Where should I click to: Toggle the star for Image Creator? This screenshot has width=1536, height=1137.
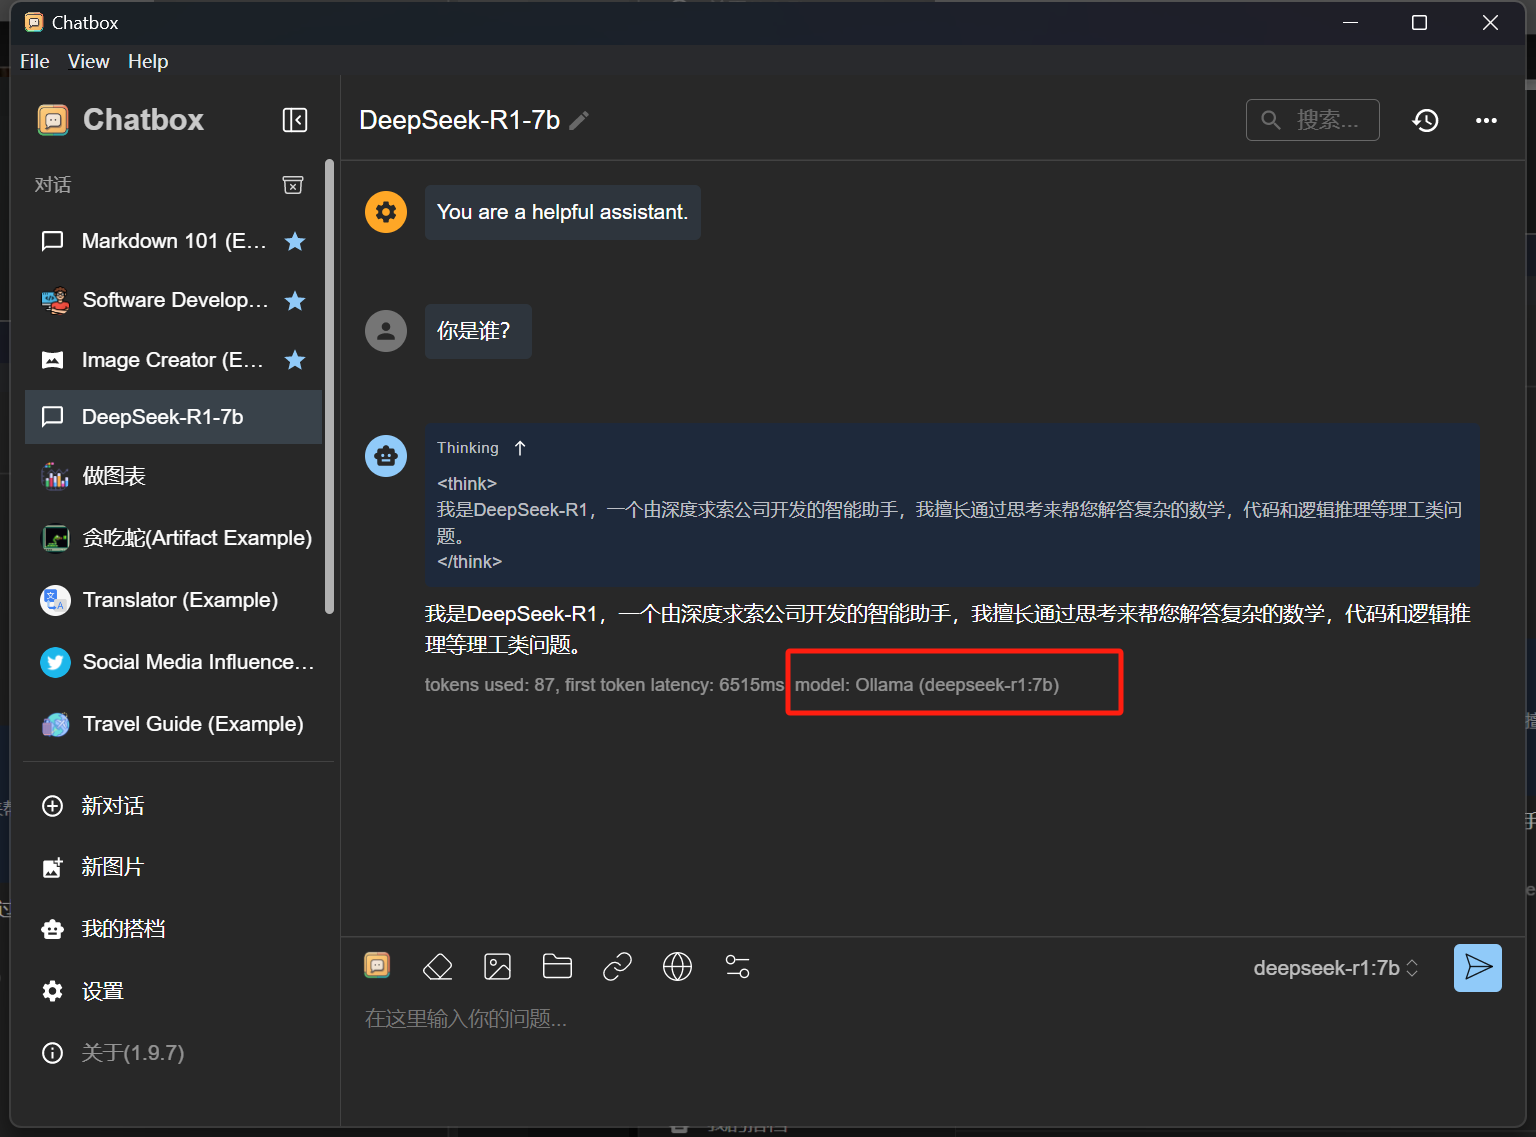click(295, 360)
